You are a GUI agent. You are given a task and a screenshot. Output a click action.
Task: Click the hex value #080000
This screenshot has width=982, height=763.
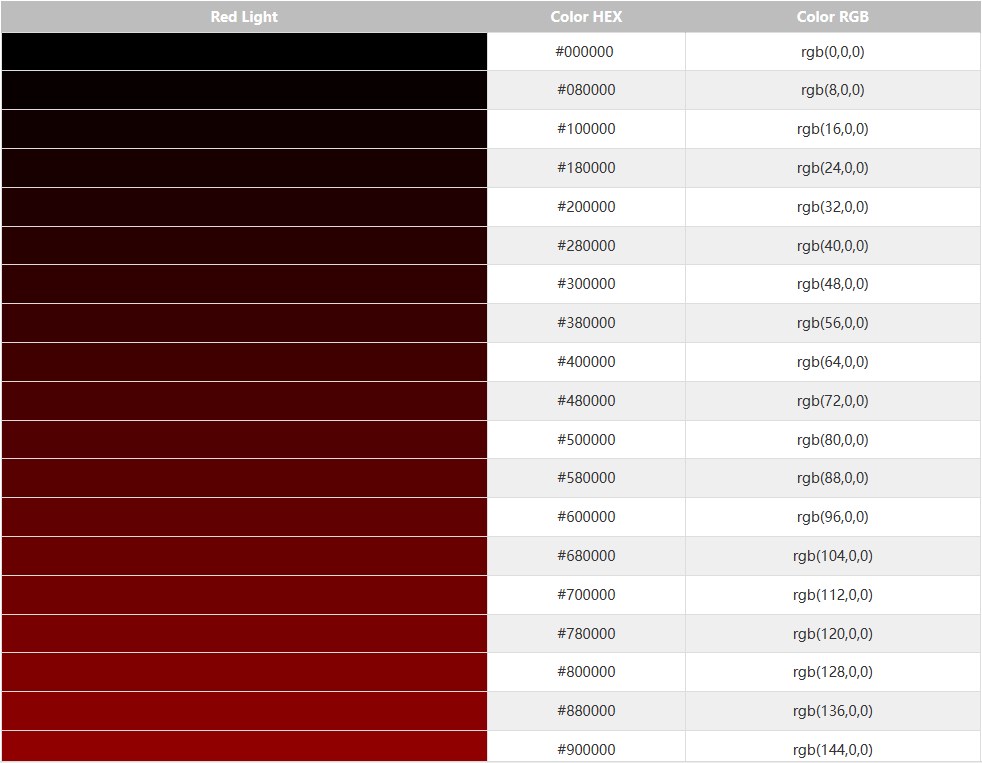coord(586,90)
